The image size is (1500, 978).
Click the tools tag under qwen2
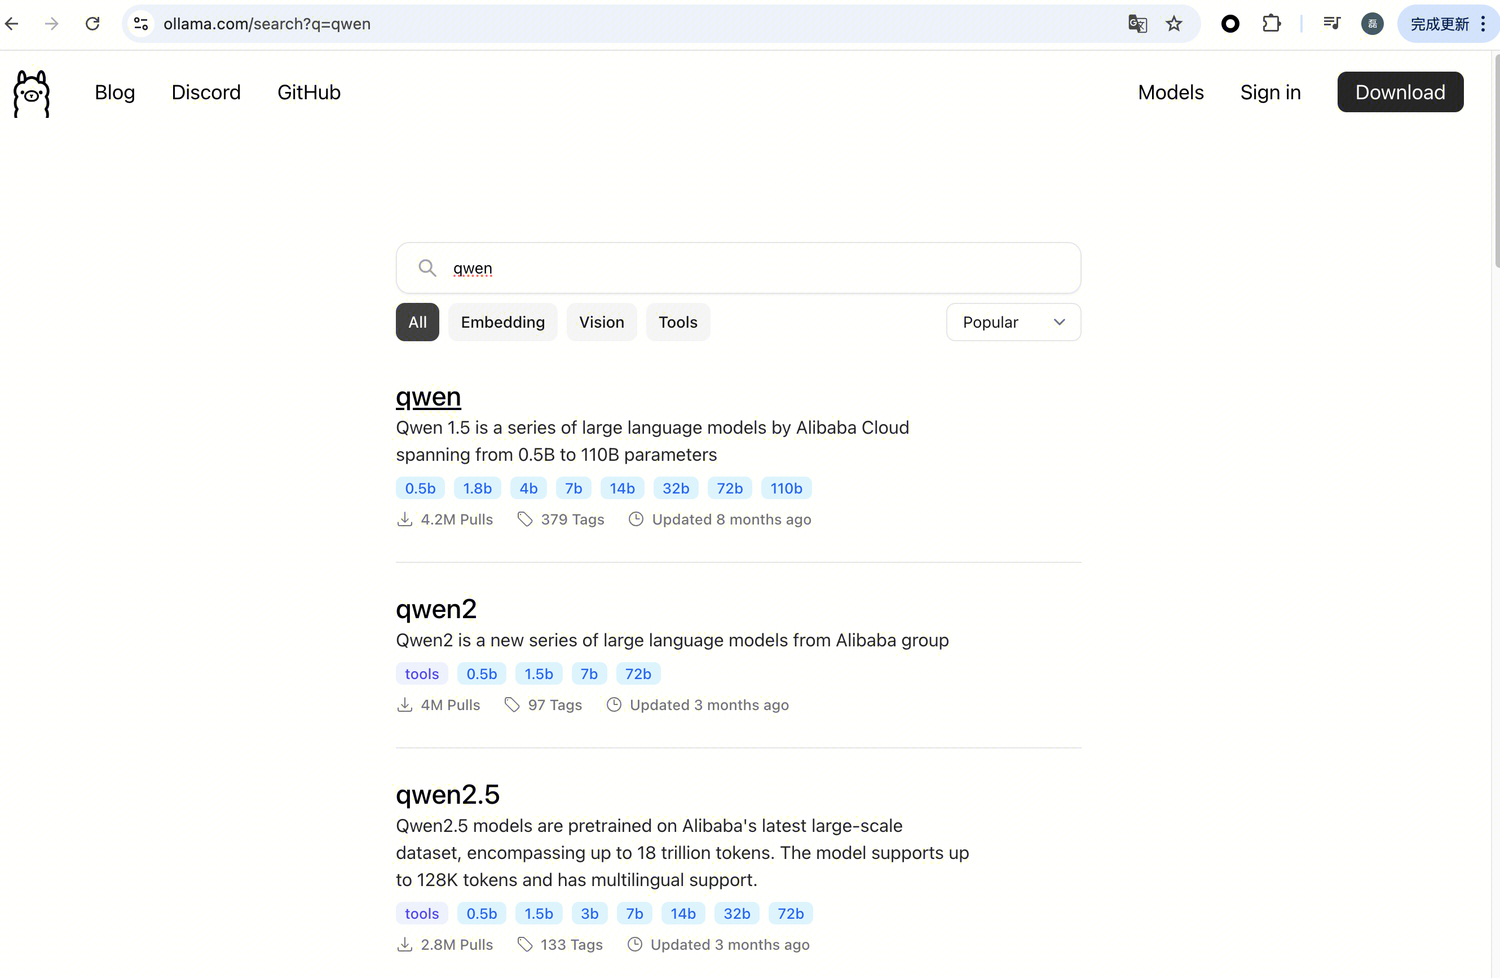[x=422, y=674]
